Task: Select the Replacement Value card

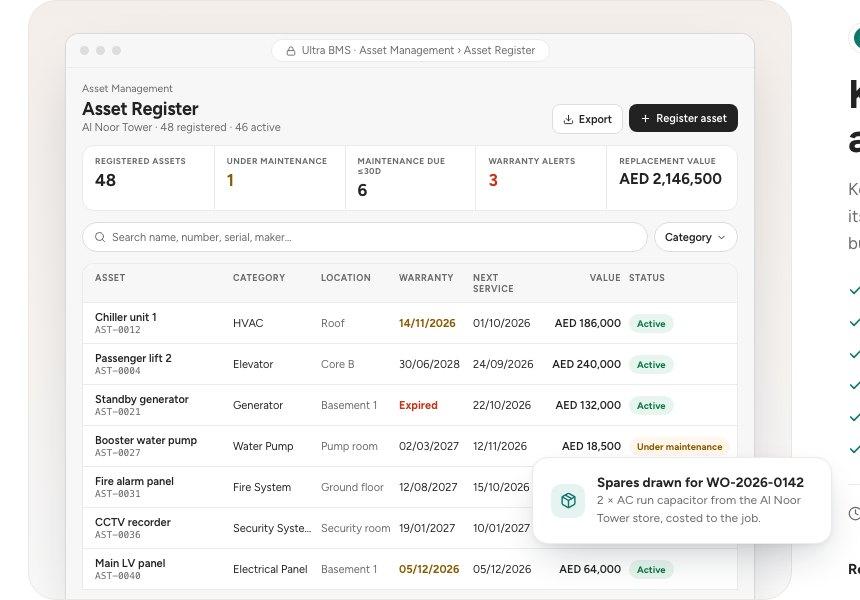Action: coord(672,178)
